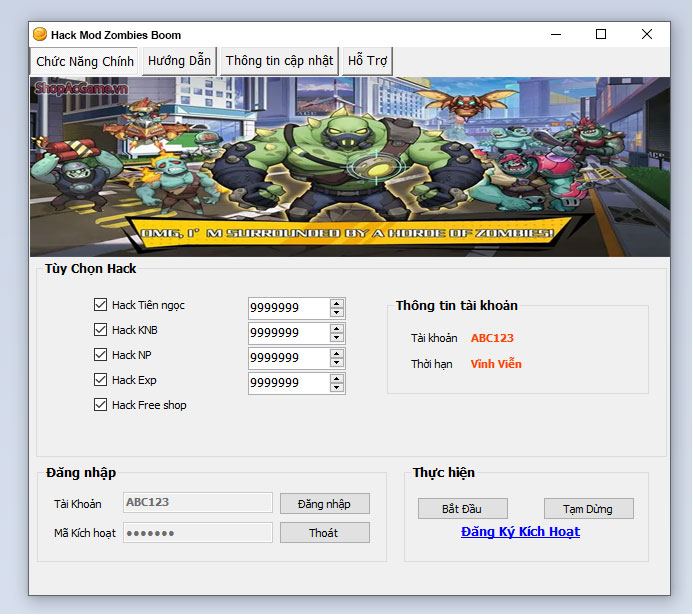Pause with the Tạm Dừng button
Screen dimensions: 693x616
point(588,509)
